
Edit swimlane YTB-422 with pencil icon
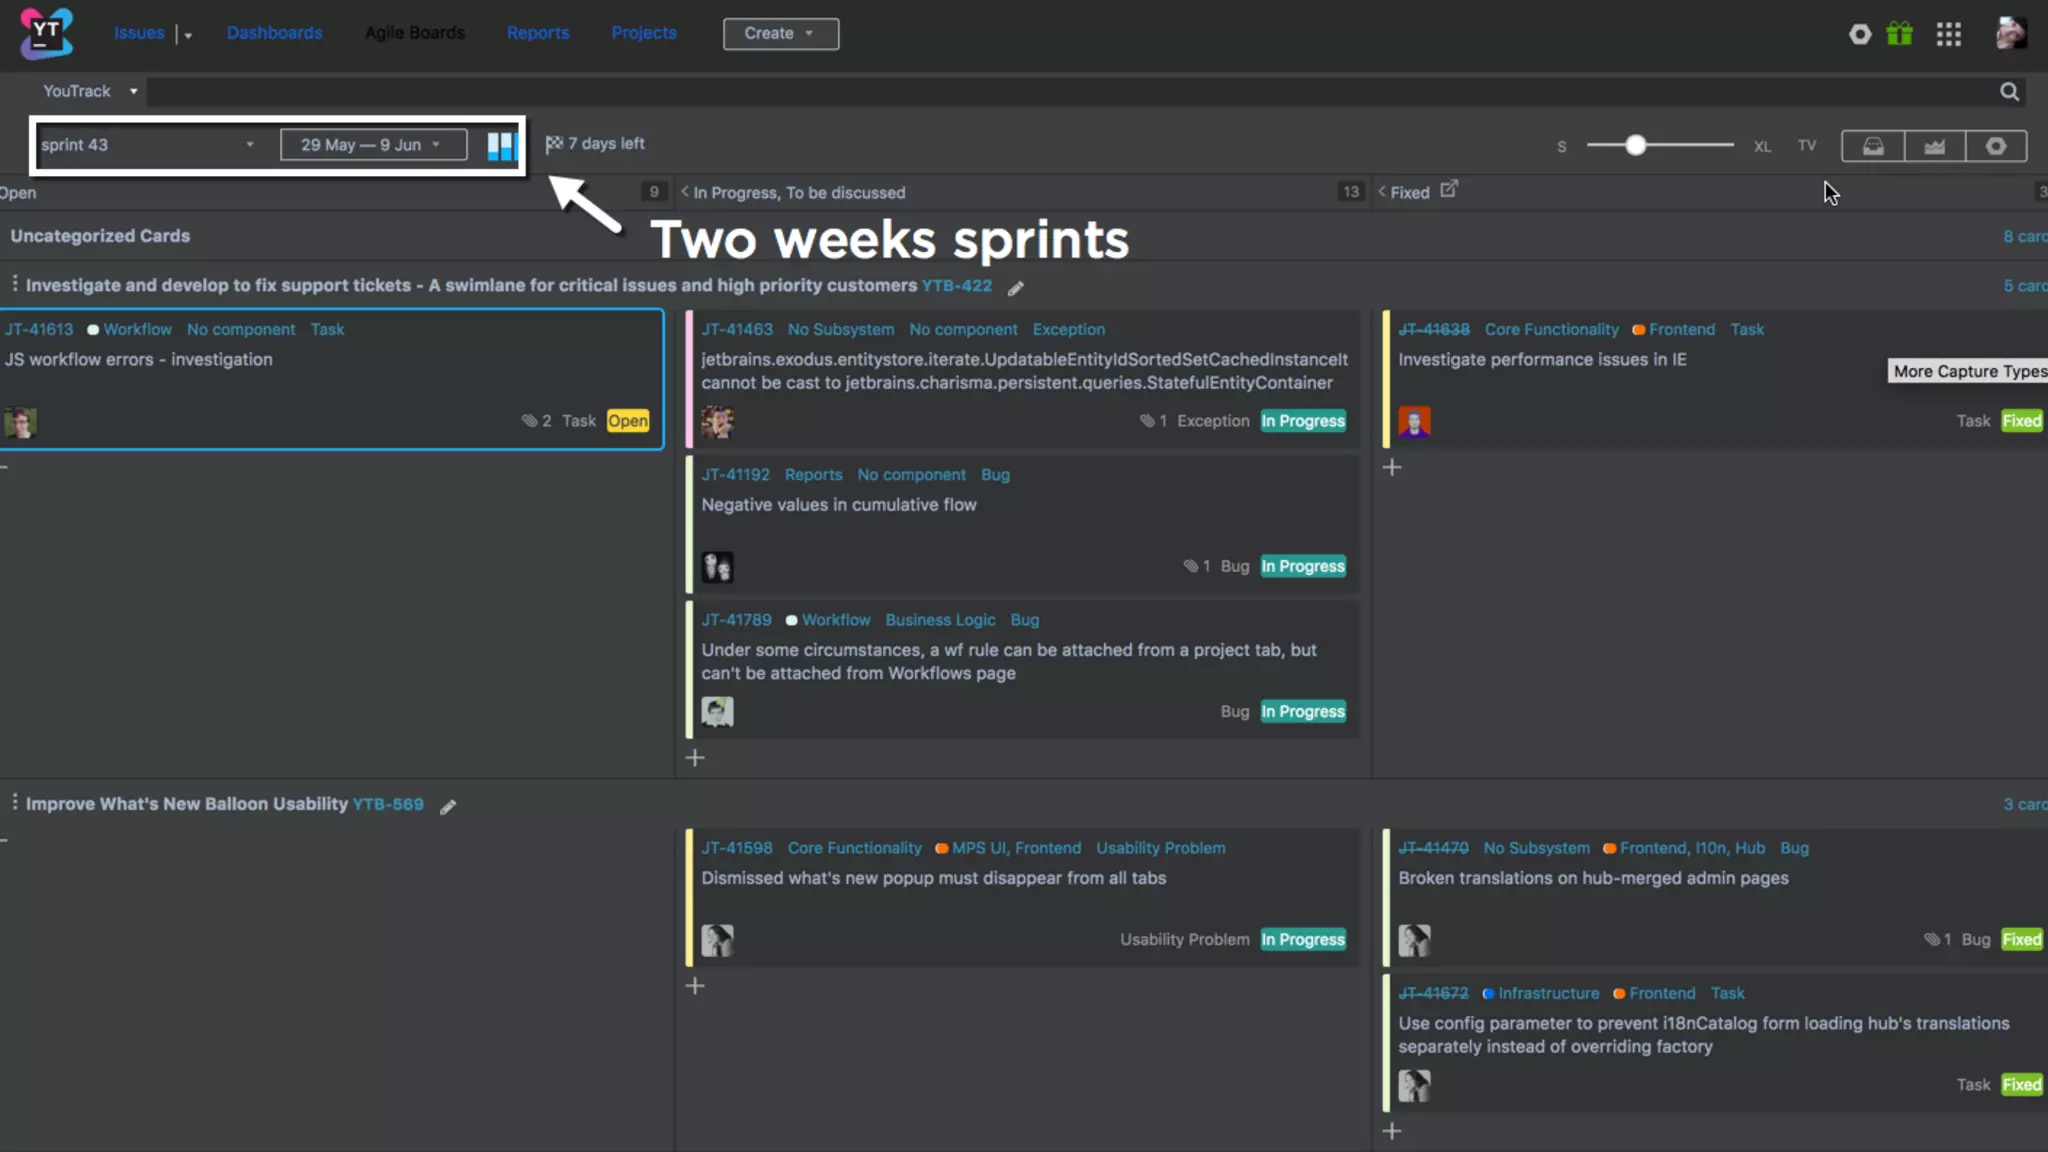[1016, 288]
